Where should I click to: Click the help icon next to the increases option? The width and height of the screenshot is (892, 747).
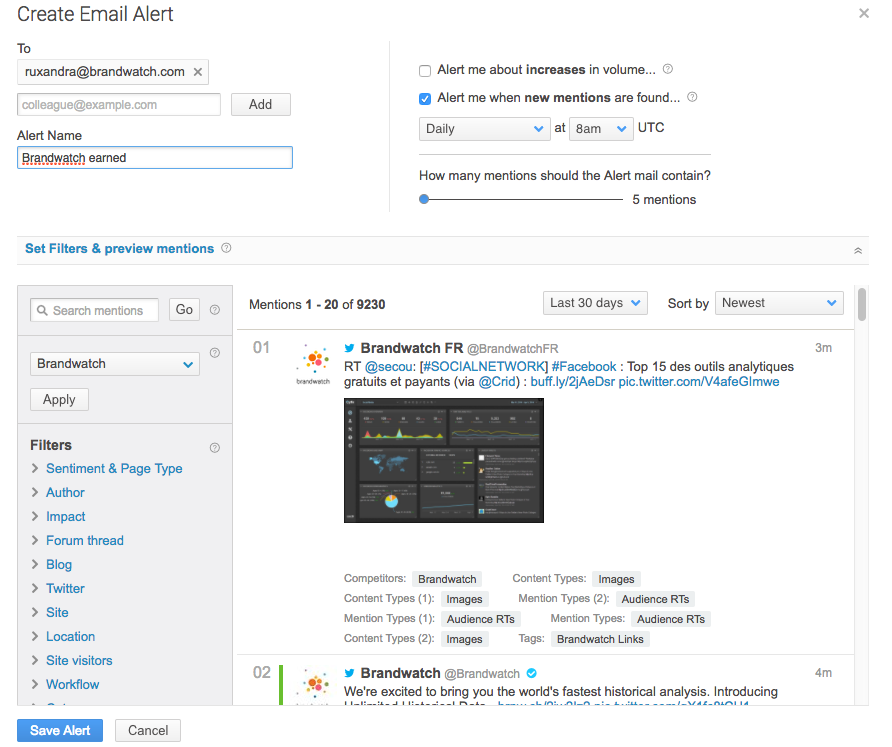point(666,68)
